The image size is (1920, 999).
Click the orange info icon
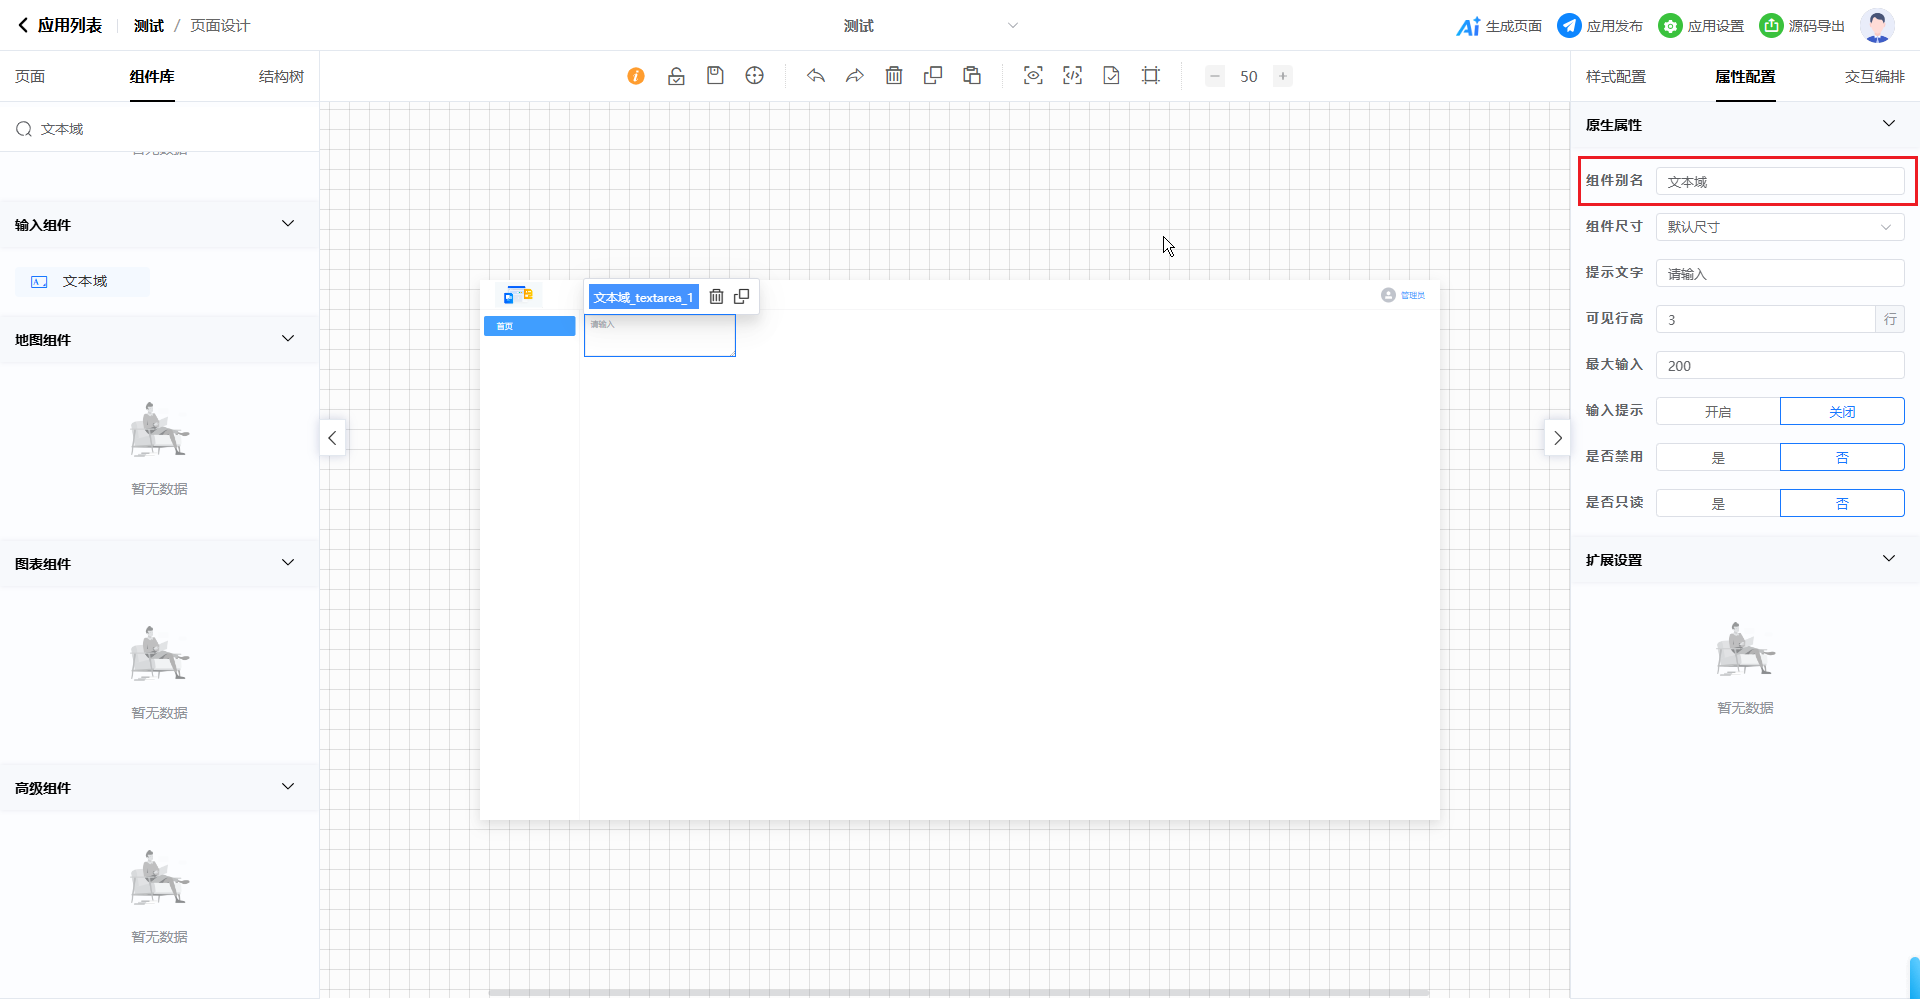(636, 76)
